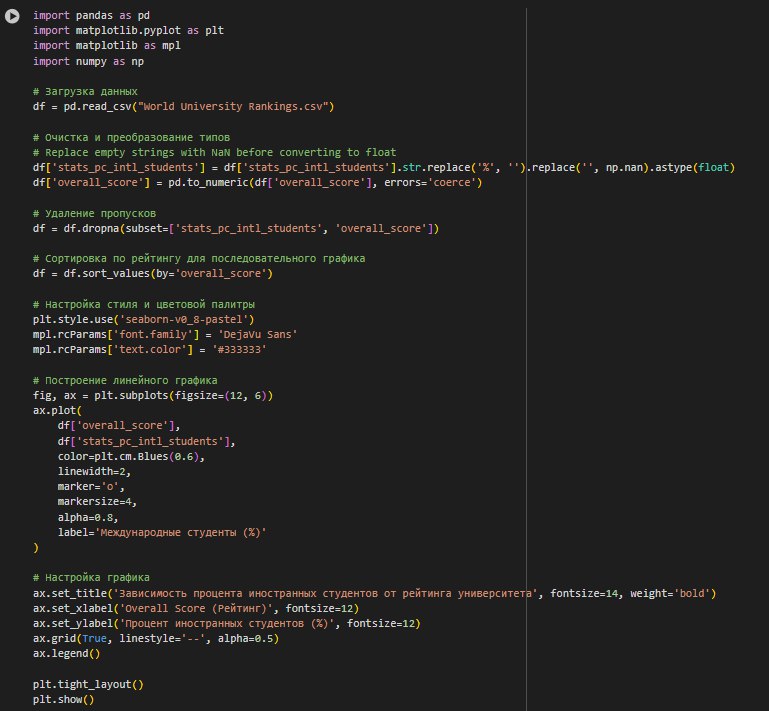Click weight='bold' argument
The image size is (769, 711).
pyautogui.click(x=670, y=593)
